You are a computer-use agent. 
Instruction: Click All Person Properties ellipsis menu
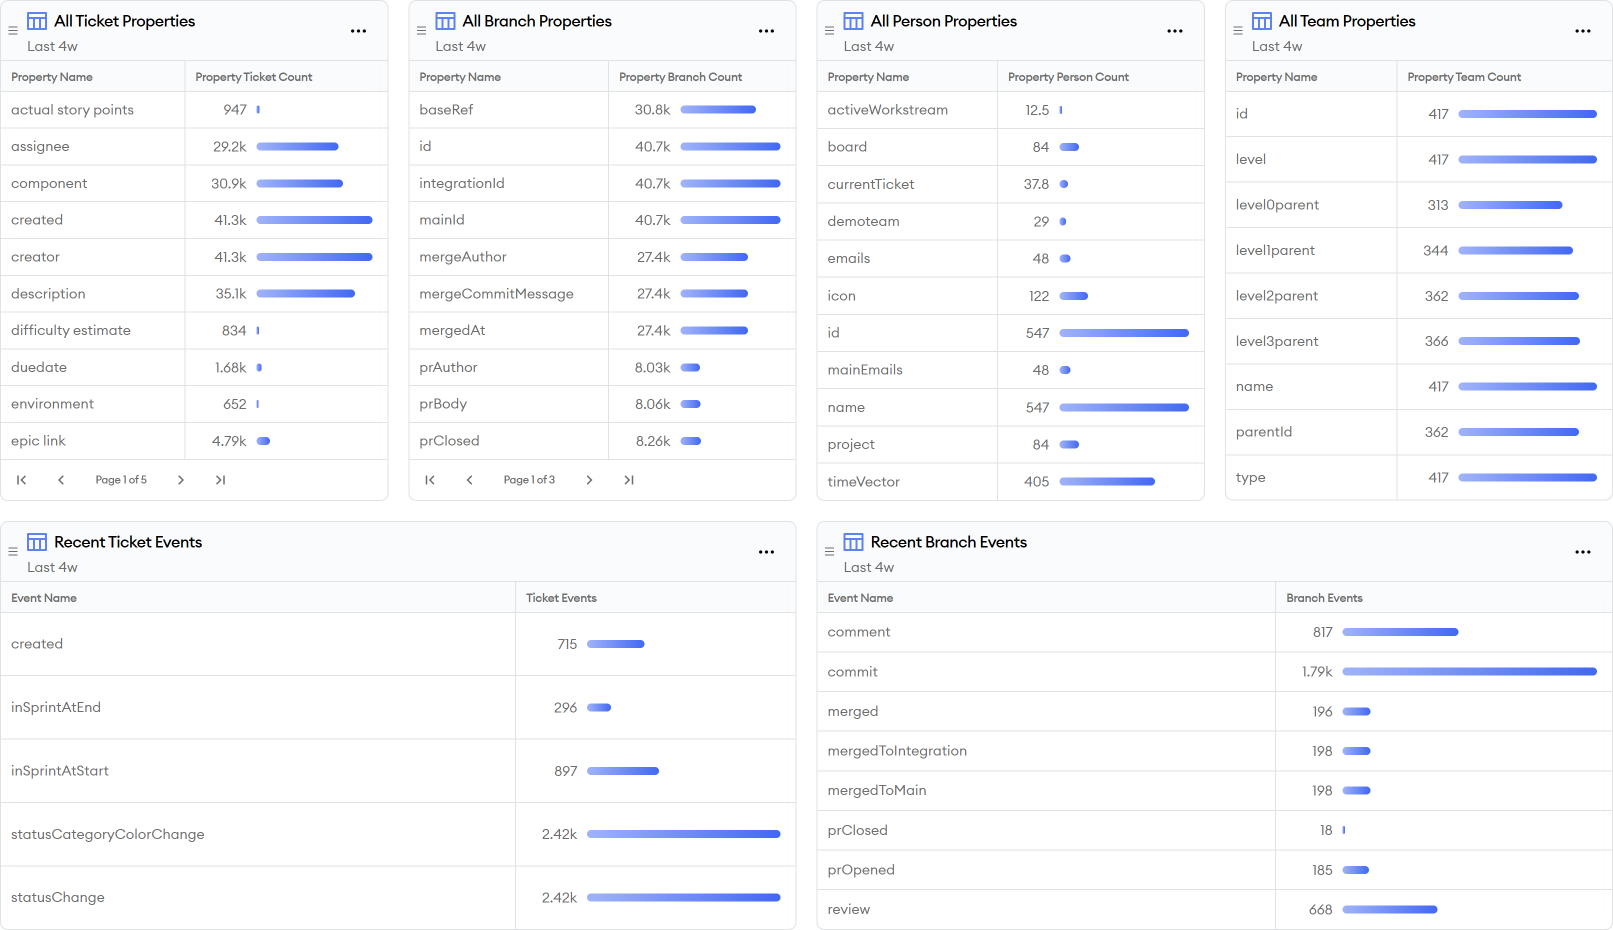(1174, 32)
